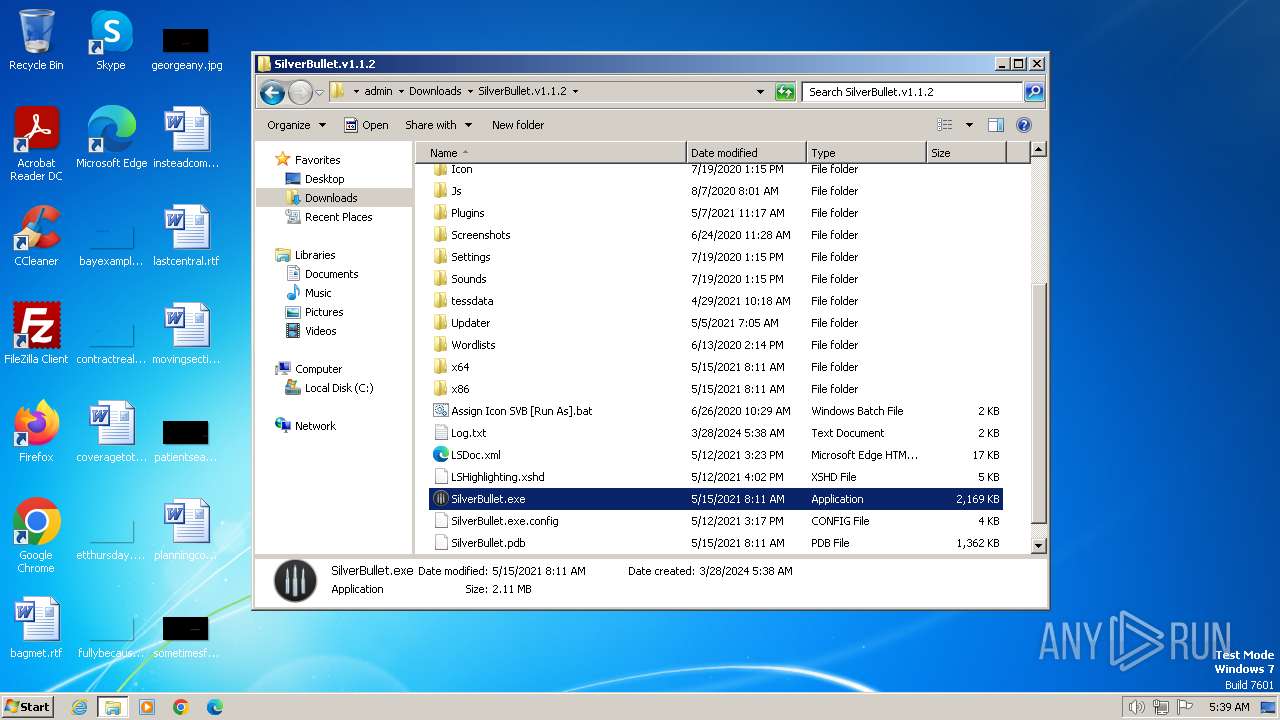Open Windows Media Player from taskbar
The width and height of the screenshot is (1280, 720).
coord(147,707)
